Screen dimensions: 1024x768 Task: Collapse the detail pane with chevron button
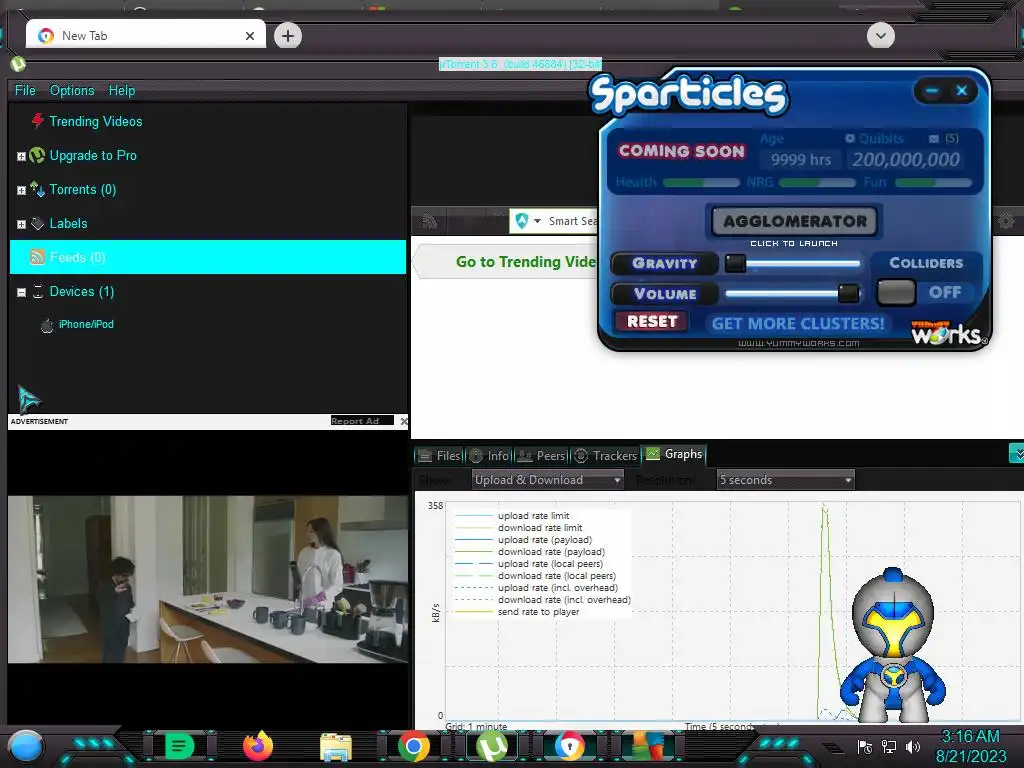point(1016,453)
